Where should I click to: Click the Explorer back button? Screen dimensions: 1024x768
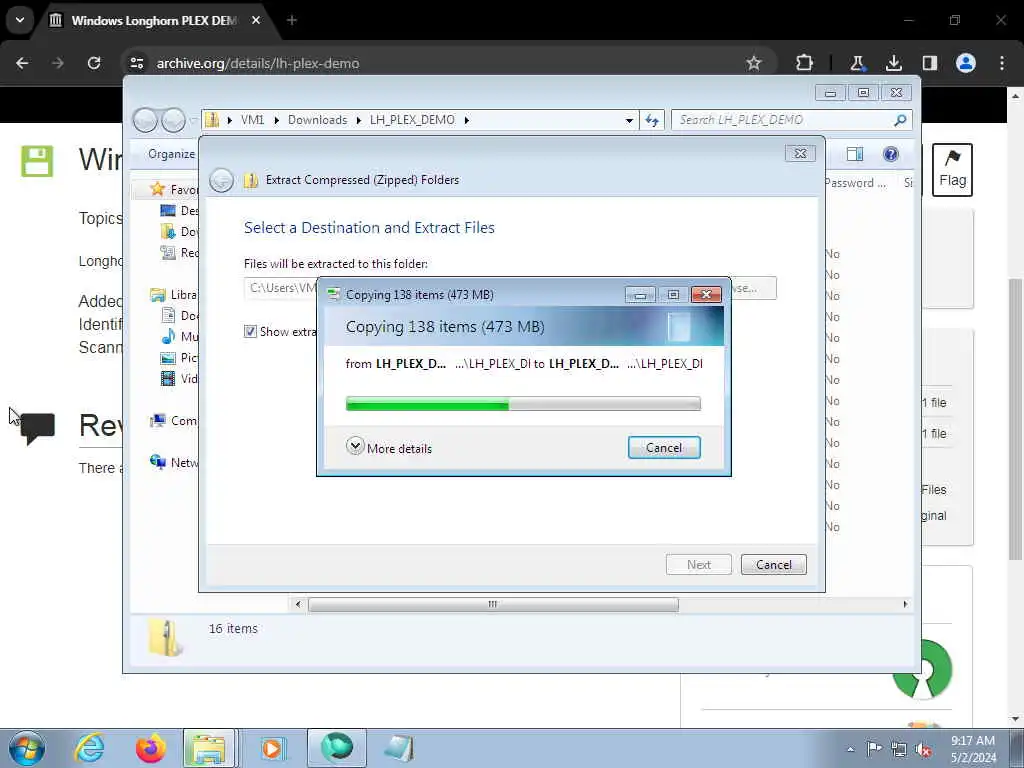[x=145, y=120]
